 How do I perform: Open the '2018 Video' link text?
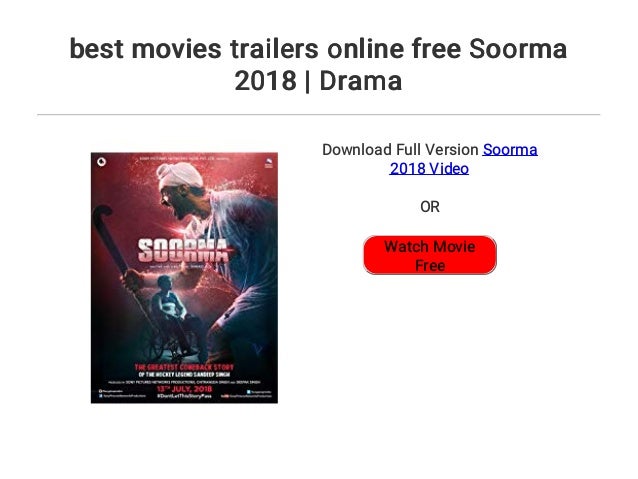tap(429, 168)
